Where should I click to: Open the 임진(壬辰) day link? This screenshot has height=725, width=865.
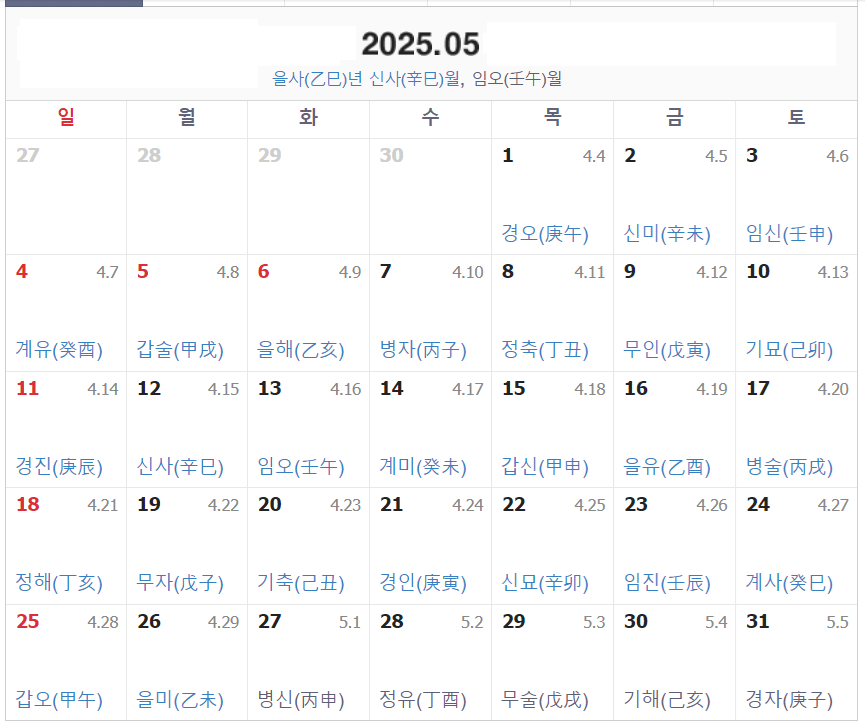(667, 583)
